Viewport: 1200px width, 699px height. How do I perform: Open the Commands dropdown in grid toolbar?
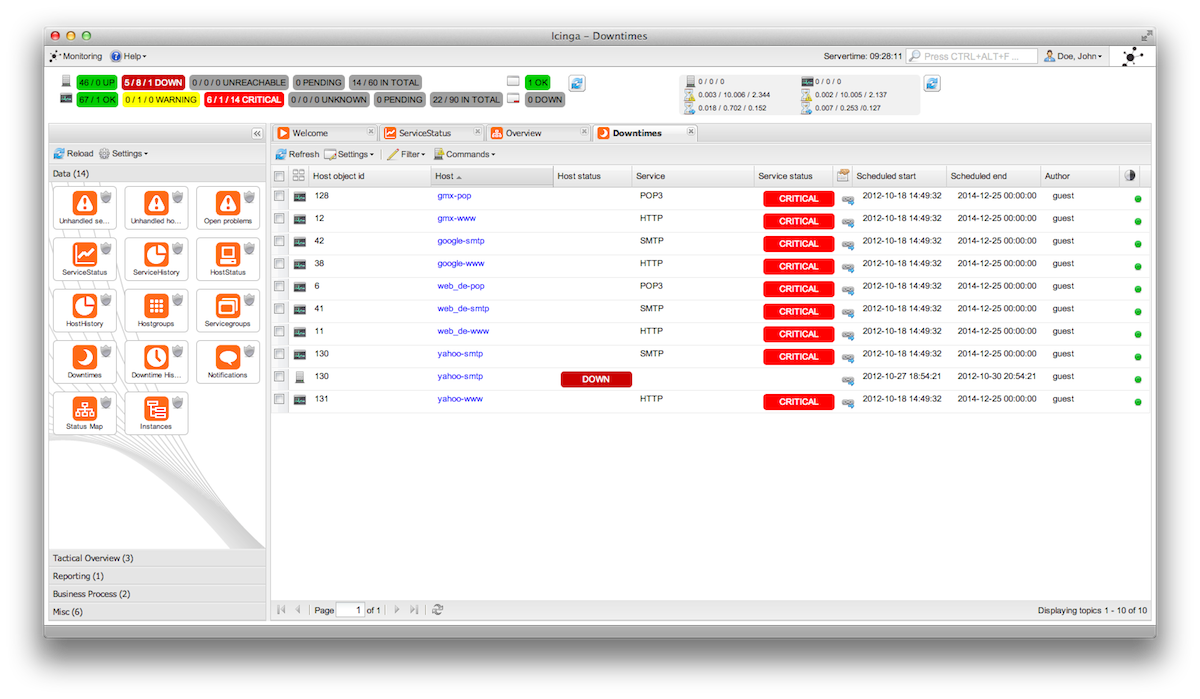coord(465,154)
